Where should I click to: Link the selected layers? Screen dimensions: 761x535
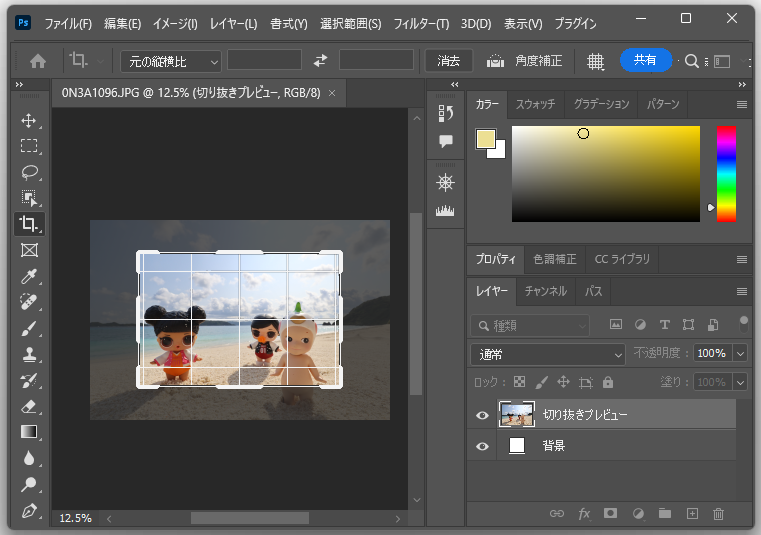(x=557, y=514)
